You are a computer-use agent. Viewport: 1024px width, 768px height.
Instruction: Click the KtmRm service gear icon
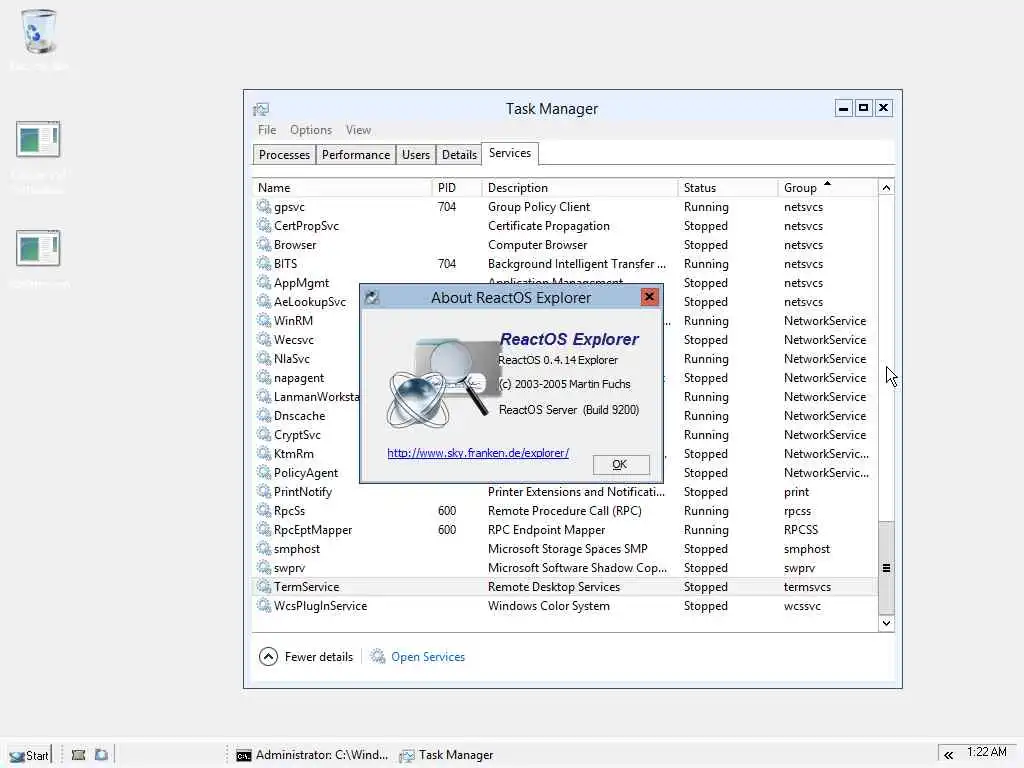tap(264, 453)
